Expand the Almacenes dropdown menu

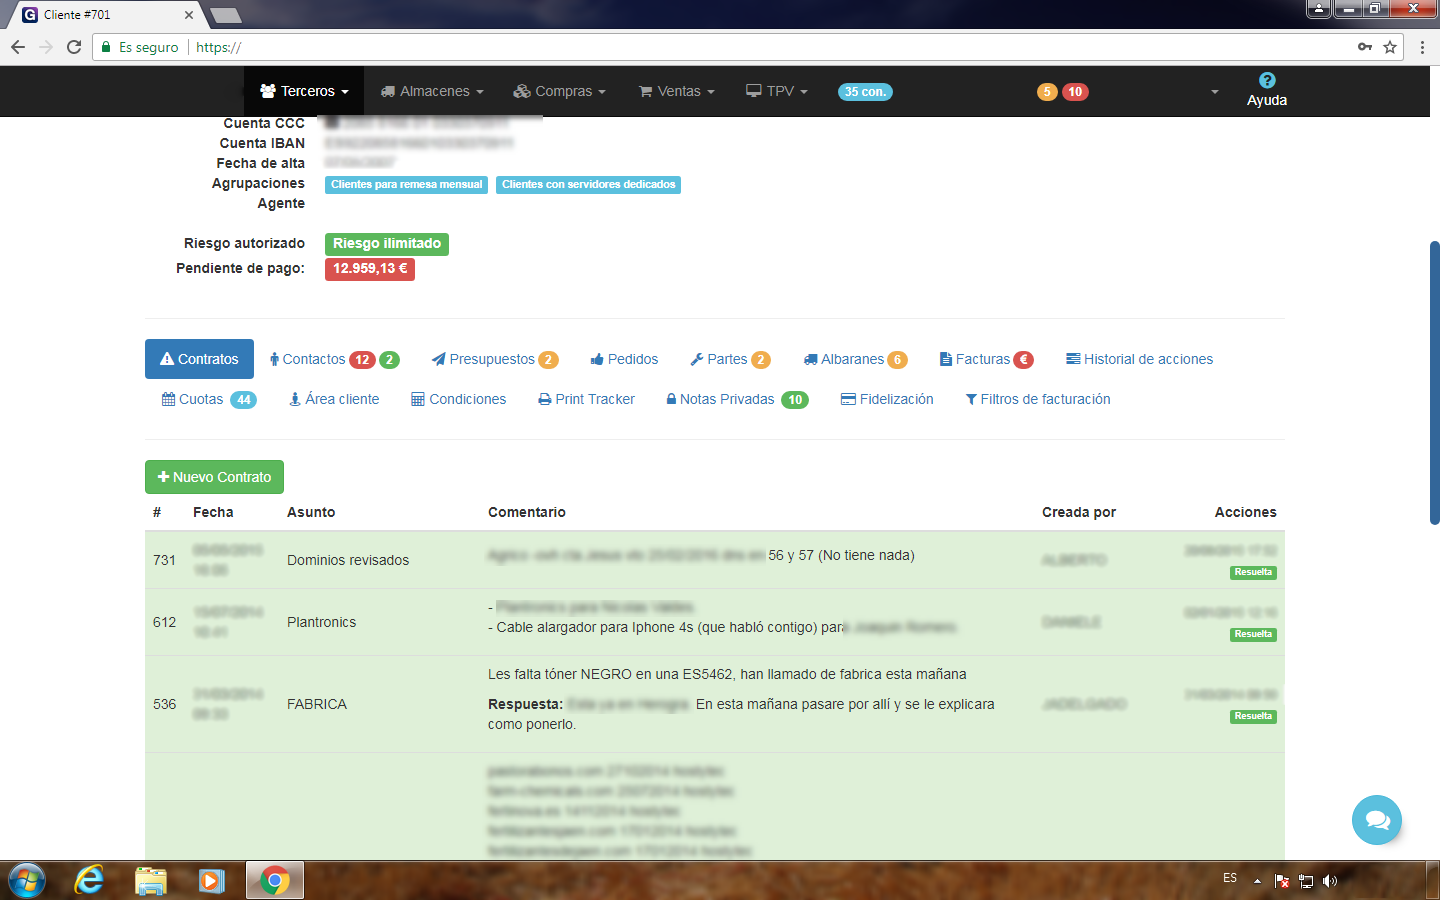pyautogui.click(x=432, y=91)
